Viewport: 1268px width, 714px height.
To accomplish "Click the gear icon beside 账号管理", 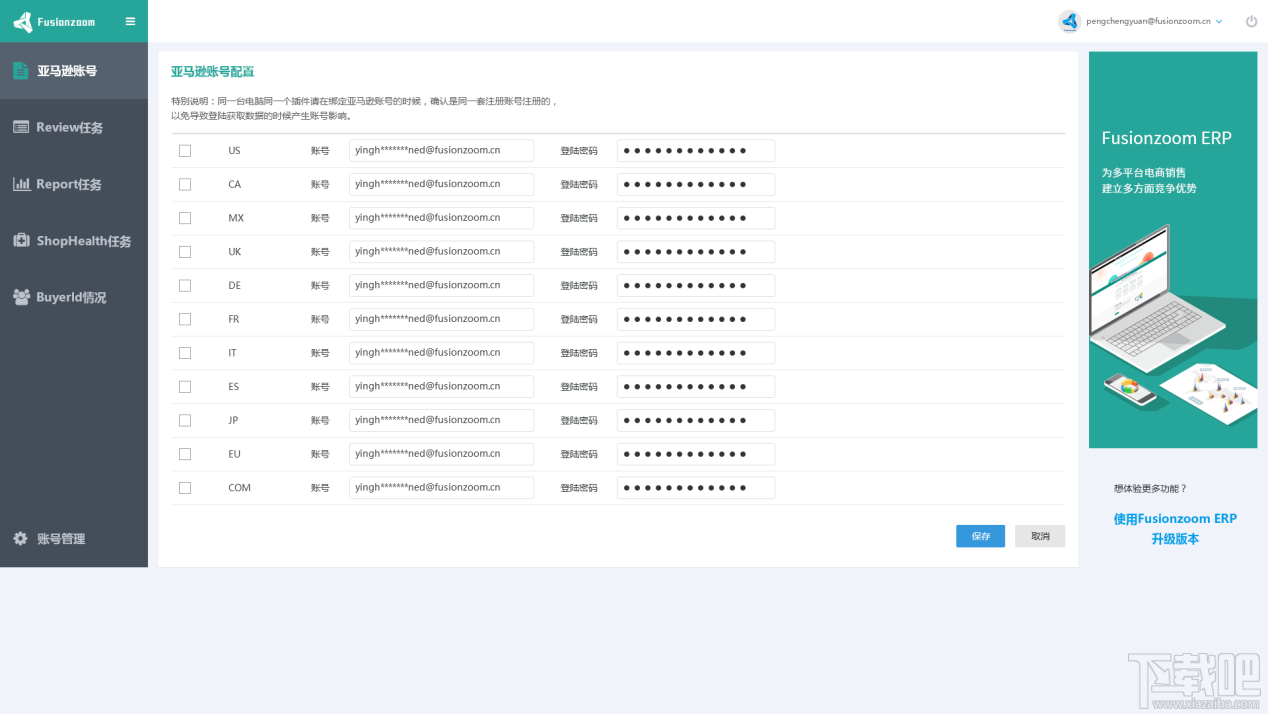I will tap(21, 538).
